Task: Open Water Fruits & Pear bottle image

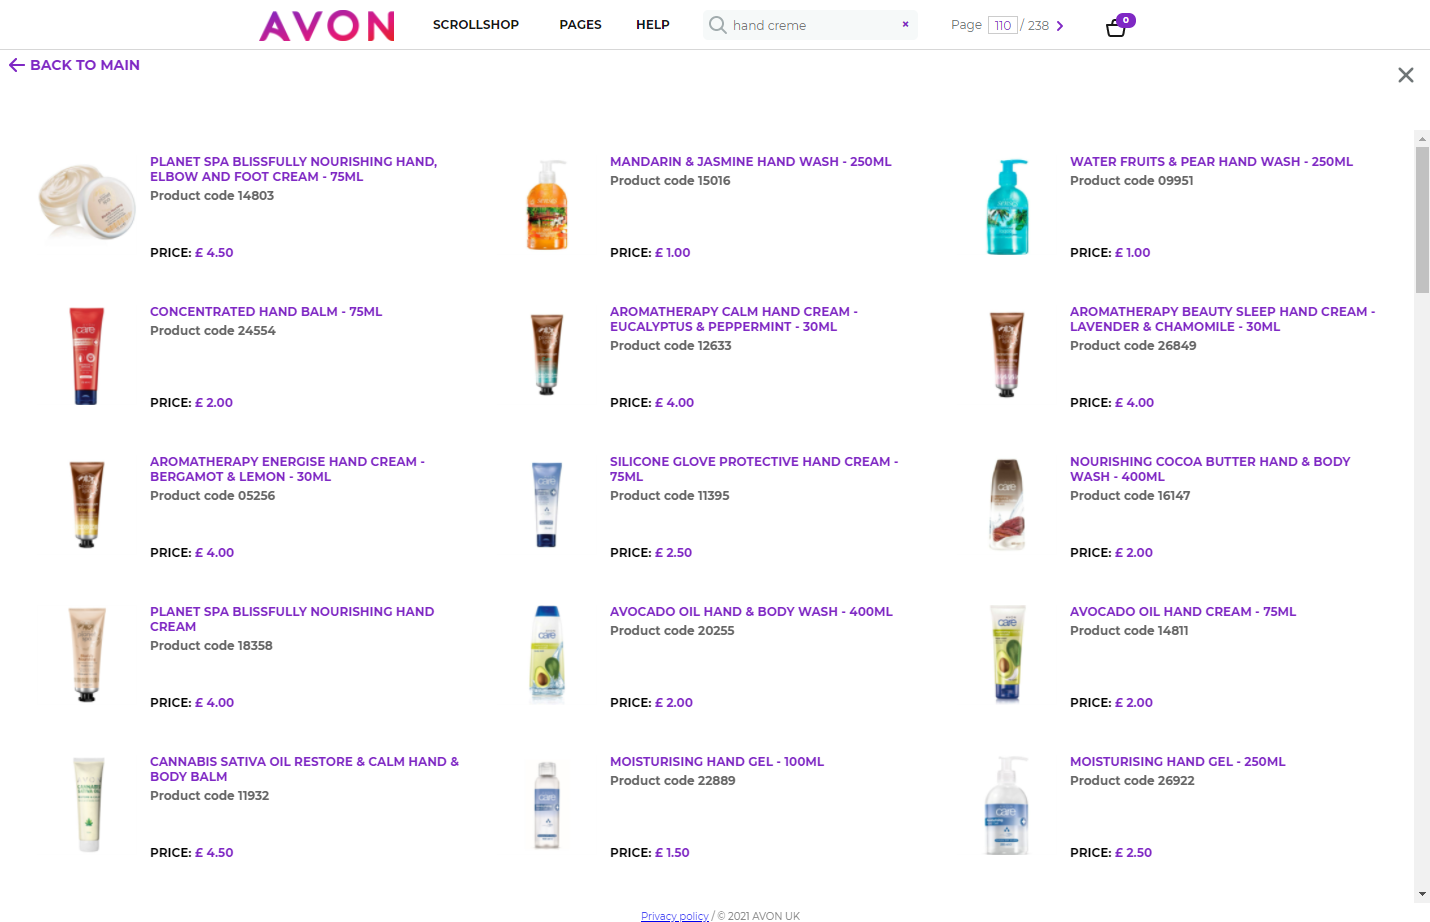Action: coord(1007,206)
